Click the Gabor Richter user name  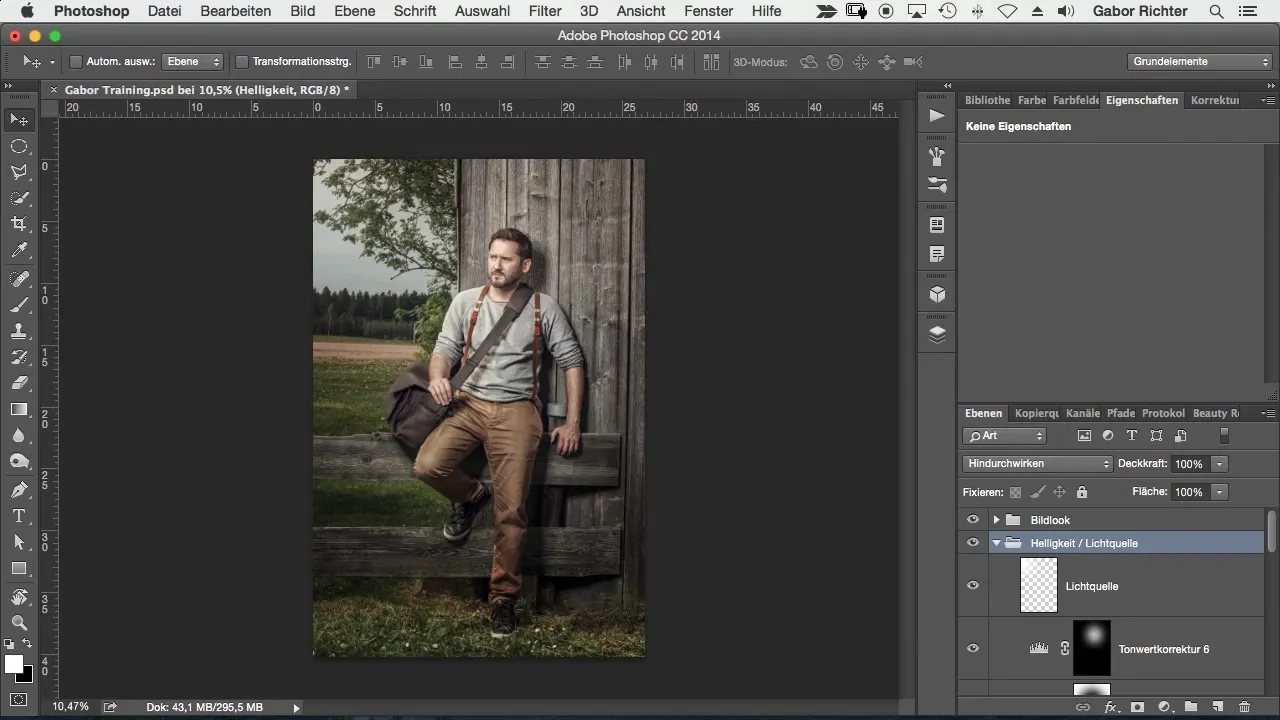(1138, 11)
